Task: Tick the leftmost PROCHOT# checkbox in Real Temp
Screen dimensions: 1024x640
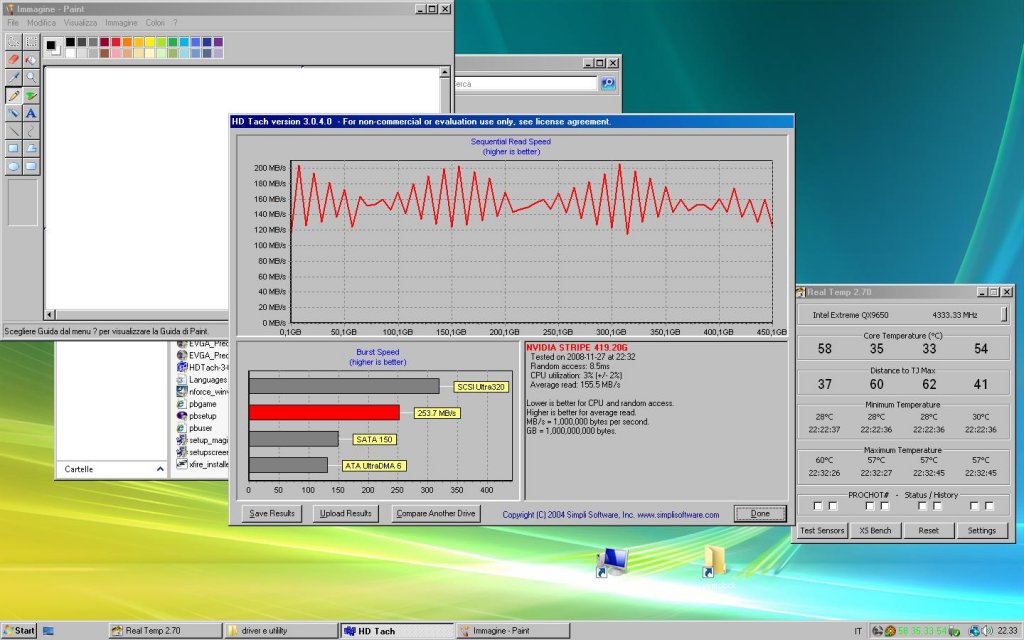Action: pyautogui.click(x=818, y=505)
